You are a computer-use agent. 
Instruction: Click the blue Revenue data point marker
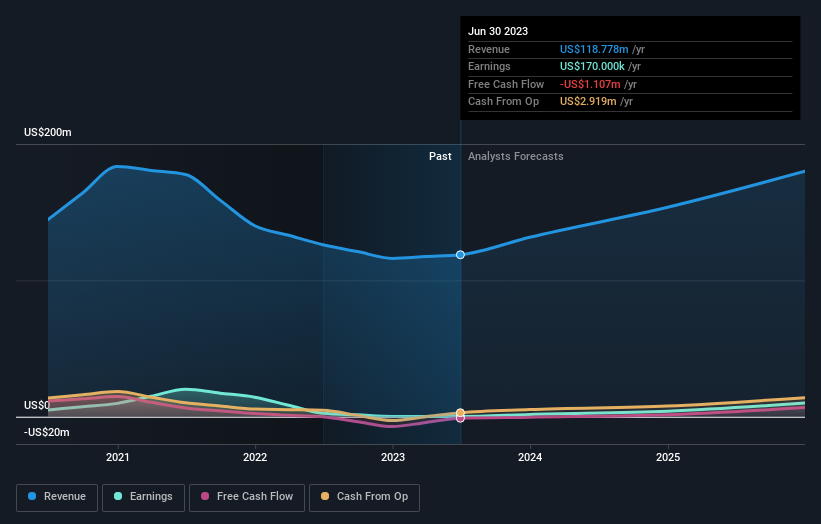click(x=460, y=255)
